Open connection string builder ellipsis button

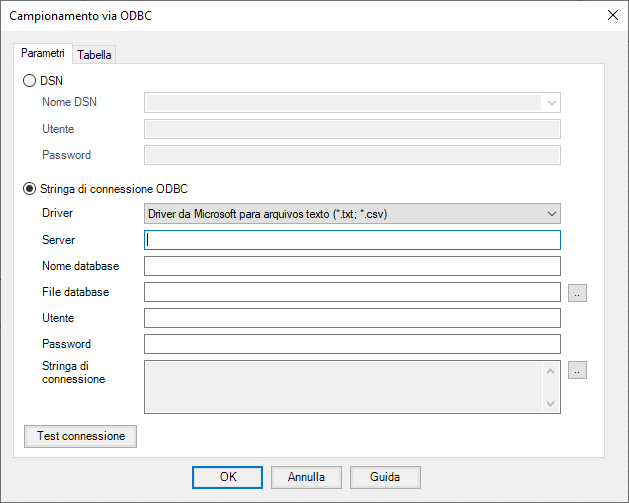577,370
